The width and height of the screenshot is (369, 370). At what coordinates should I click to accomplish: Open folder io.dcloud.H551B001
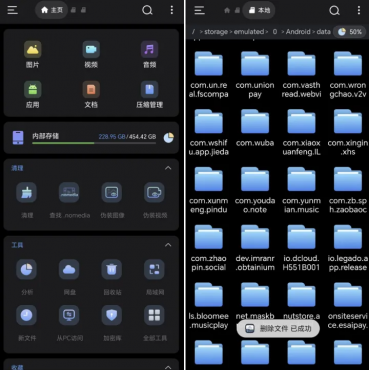301,248
